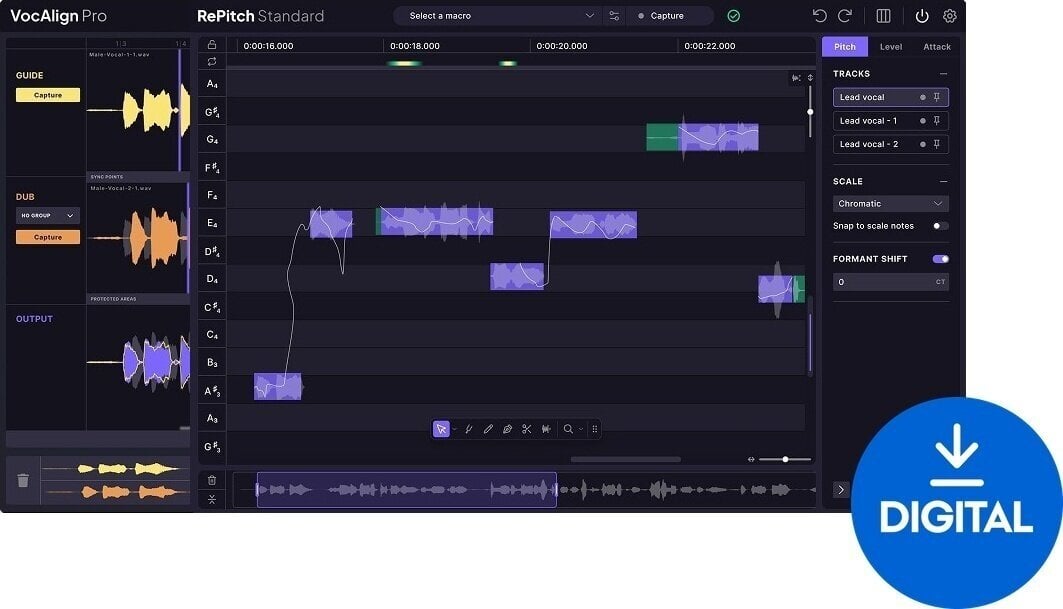Open the zoom tool options chevron

tap(581, 429)
